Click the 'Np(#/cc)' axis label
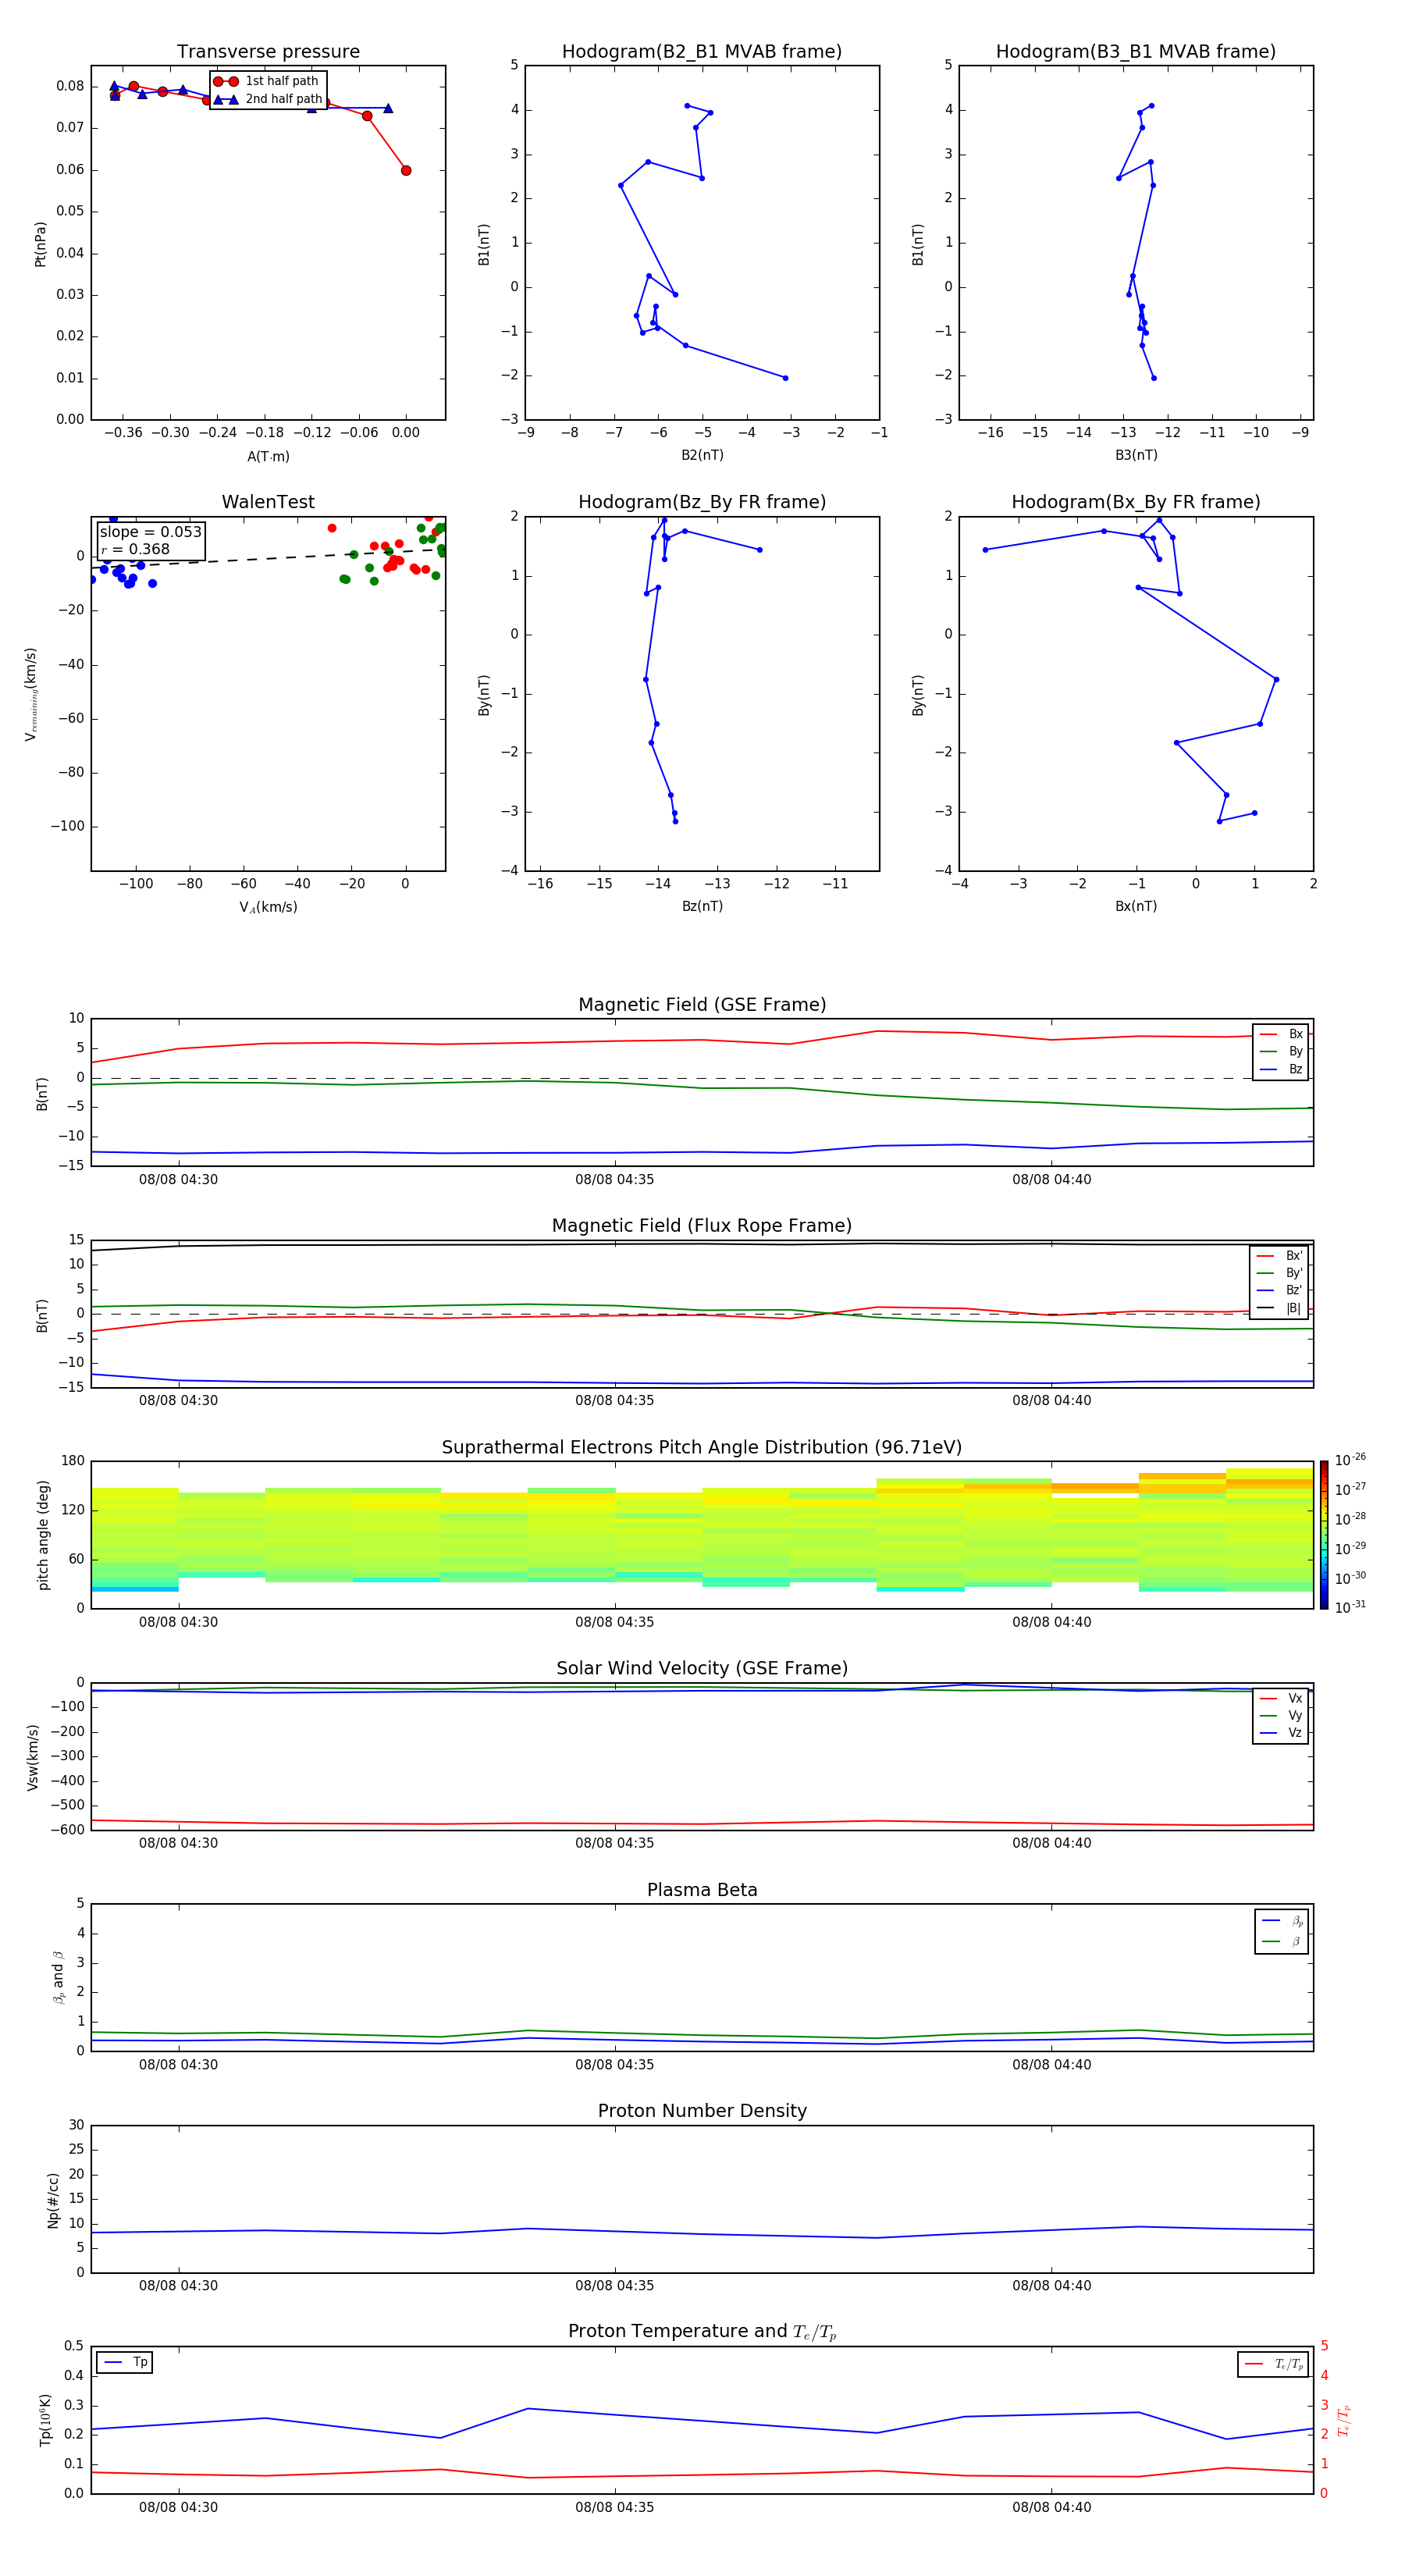The width and height of the screenshot is (1405, 2576). tap(53, 2200)
